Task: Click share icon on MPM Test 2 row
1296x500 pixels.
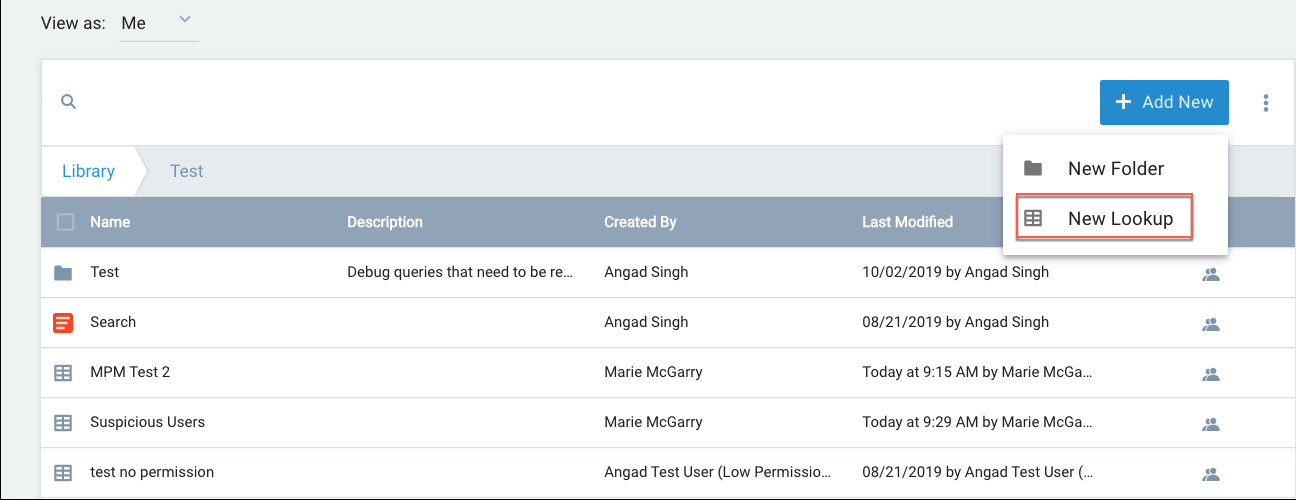Action: coord(1210,373)
